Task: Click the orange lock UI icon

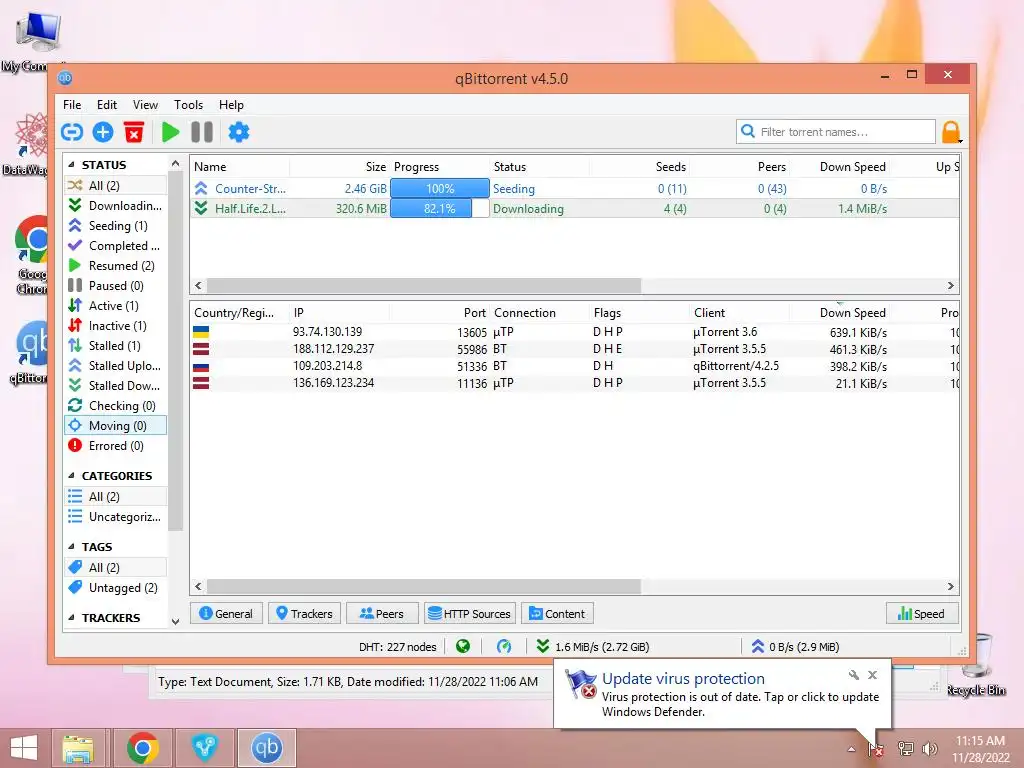Action: click(951, 133)
